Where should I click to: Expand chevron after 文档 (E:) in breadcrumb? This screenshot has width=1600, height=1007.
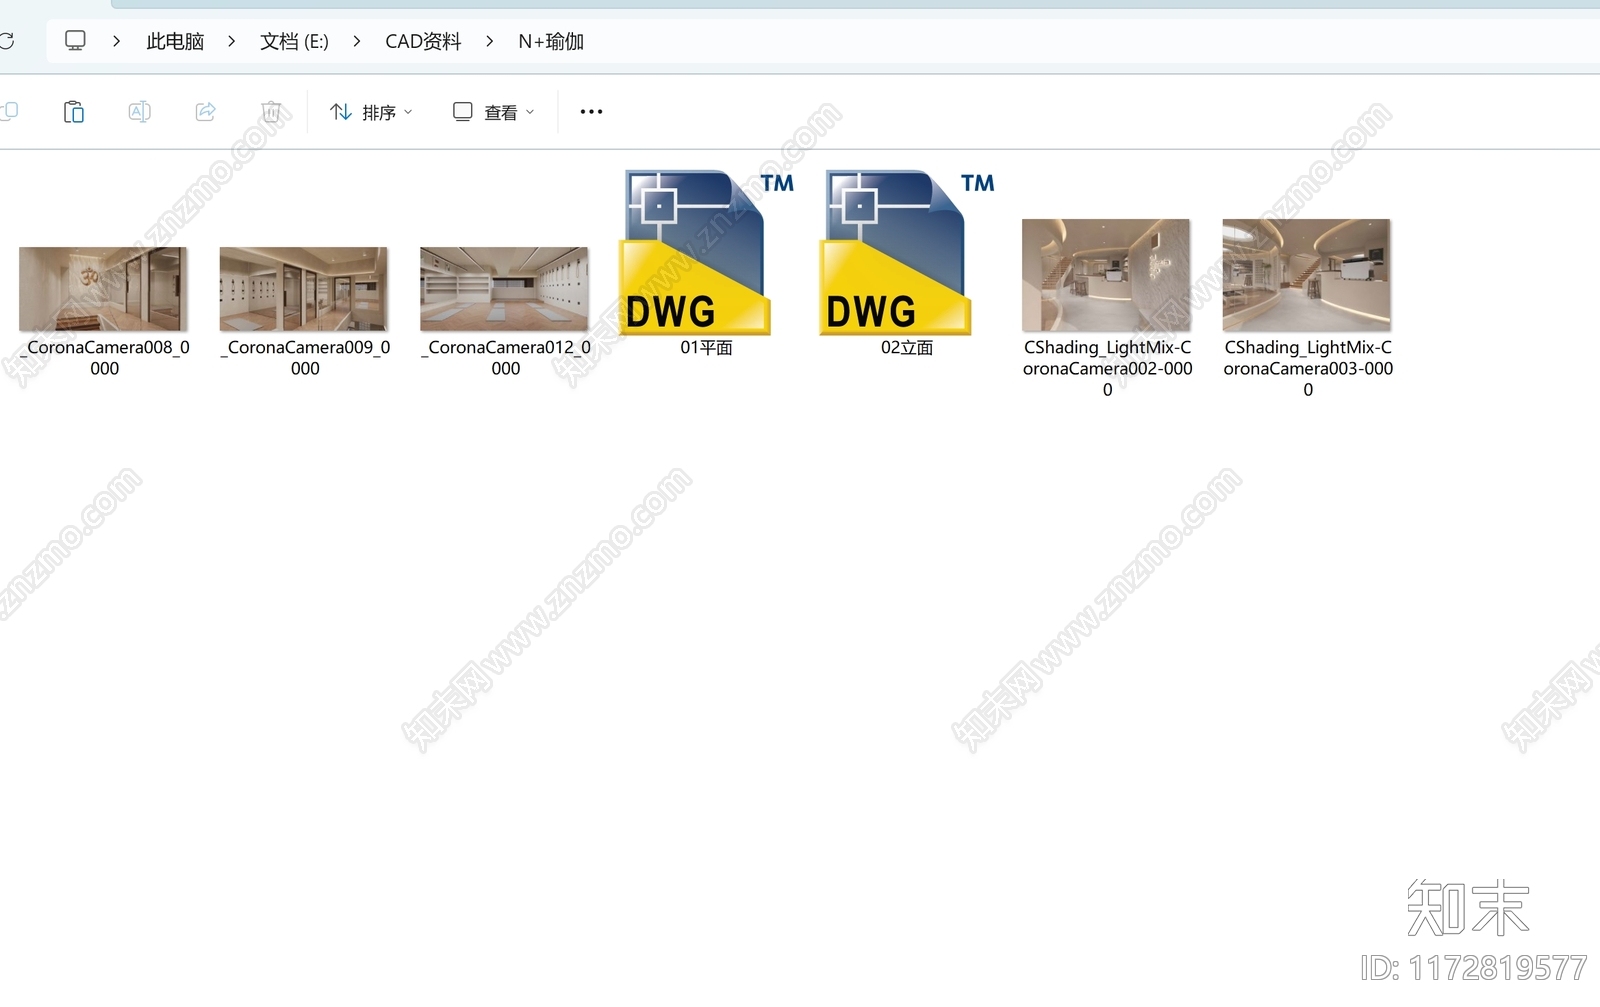[357, 41]
